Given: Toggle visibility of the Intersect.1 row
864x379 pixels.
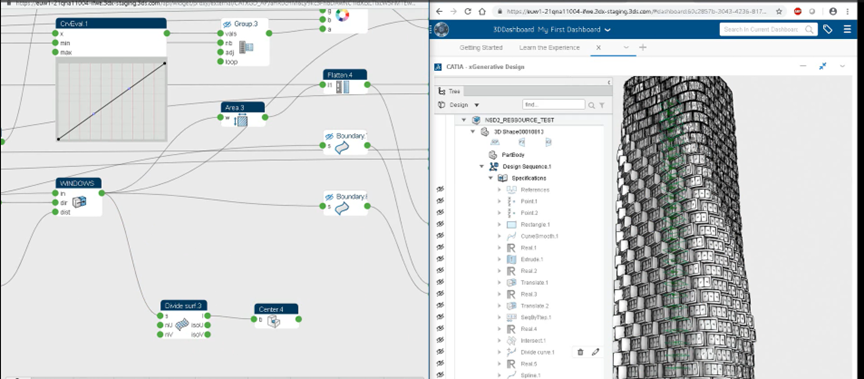Looking at the screenshot, I should pyautogui.click(x=440, y=340).
